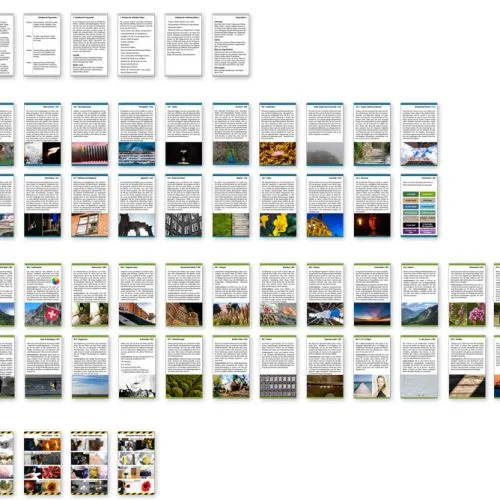500x500 pixels.
Task: Select the page with white feather on black
Action: (43, 134)
